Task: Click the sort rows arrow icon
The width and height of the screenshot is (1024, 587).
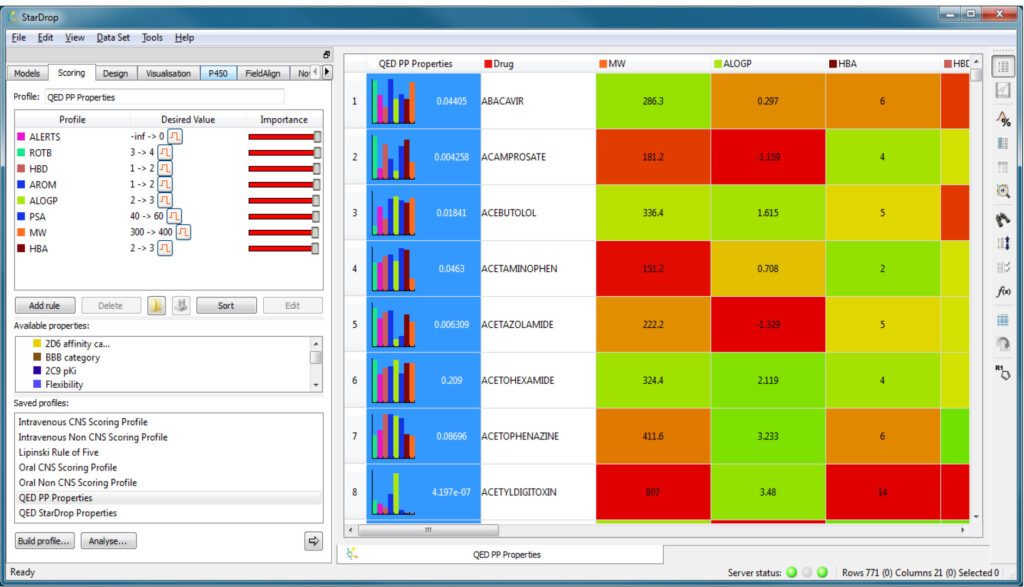Action: point(1002,243)
